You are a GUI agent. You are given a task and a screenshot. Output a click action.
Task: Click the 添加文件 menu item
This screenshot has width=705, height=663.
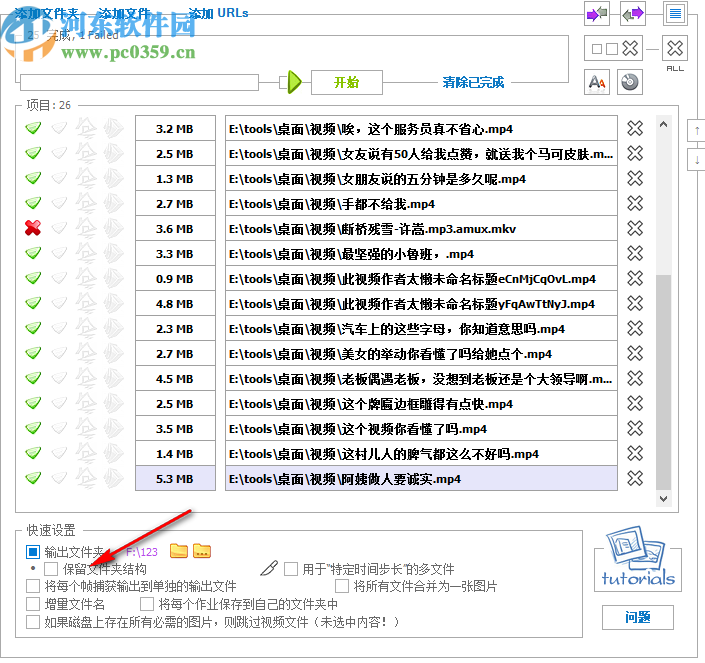(x=124, y=13)
